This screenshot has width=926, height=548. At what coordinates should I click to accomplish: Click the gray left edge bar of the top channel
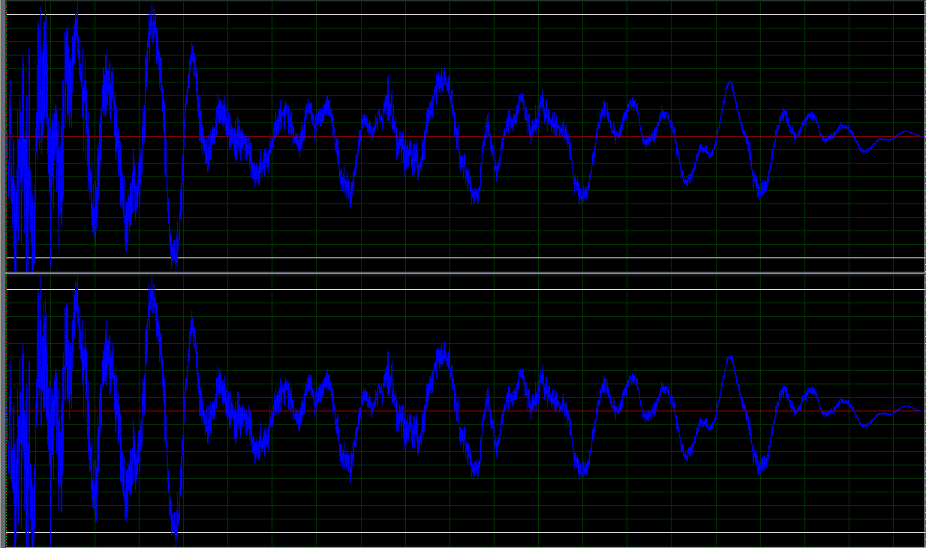2,136
